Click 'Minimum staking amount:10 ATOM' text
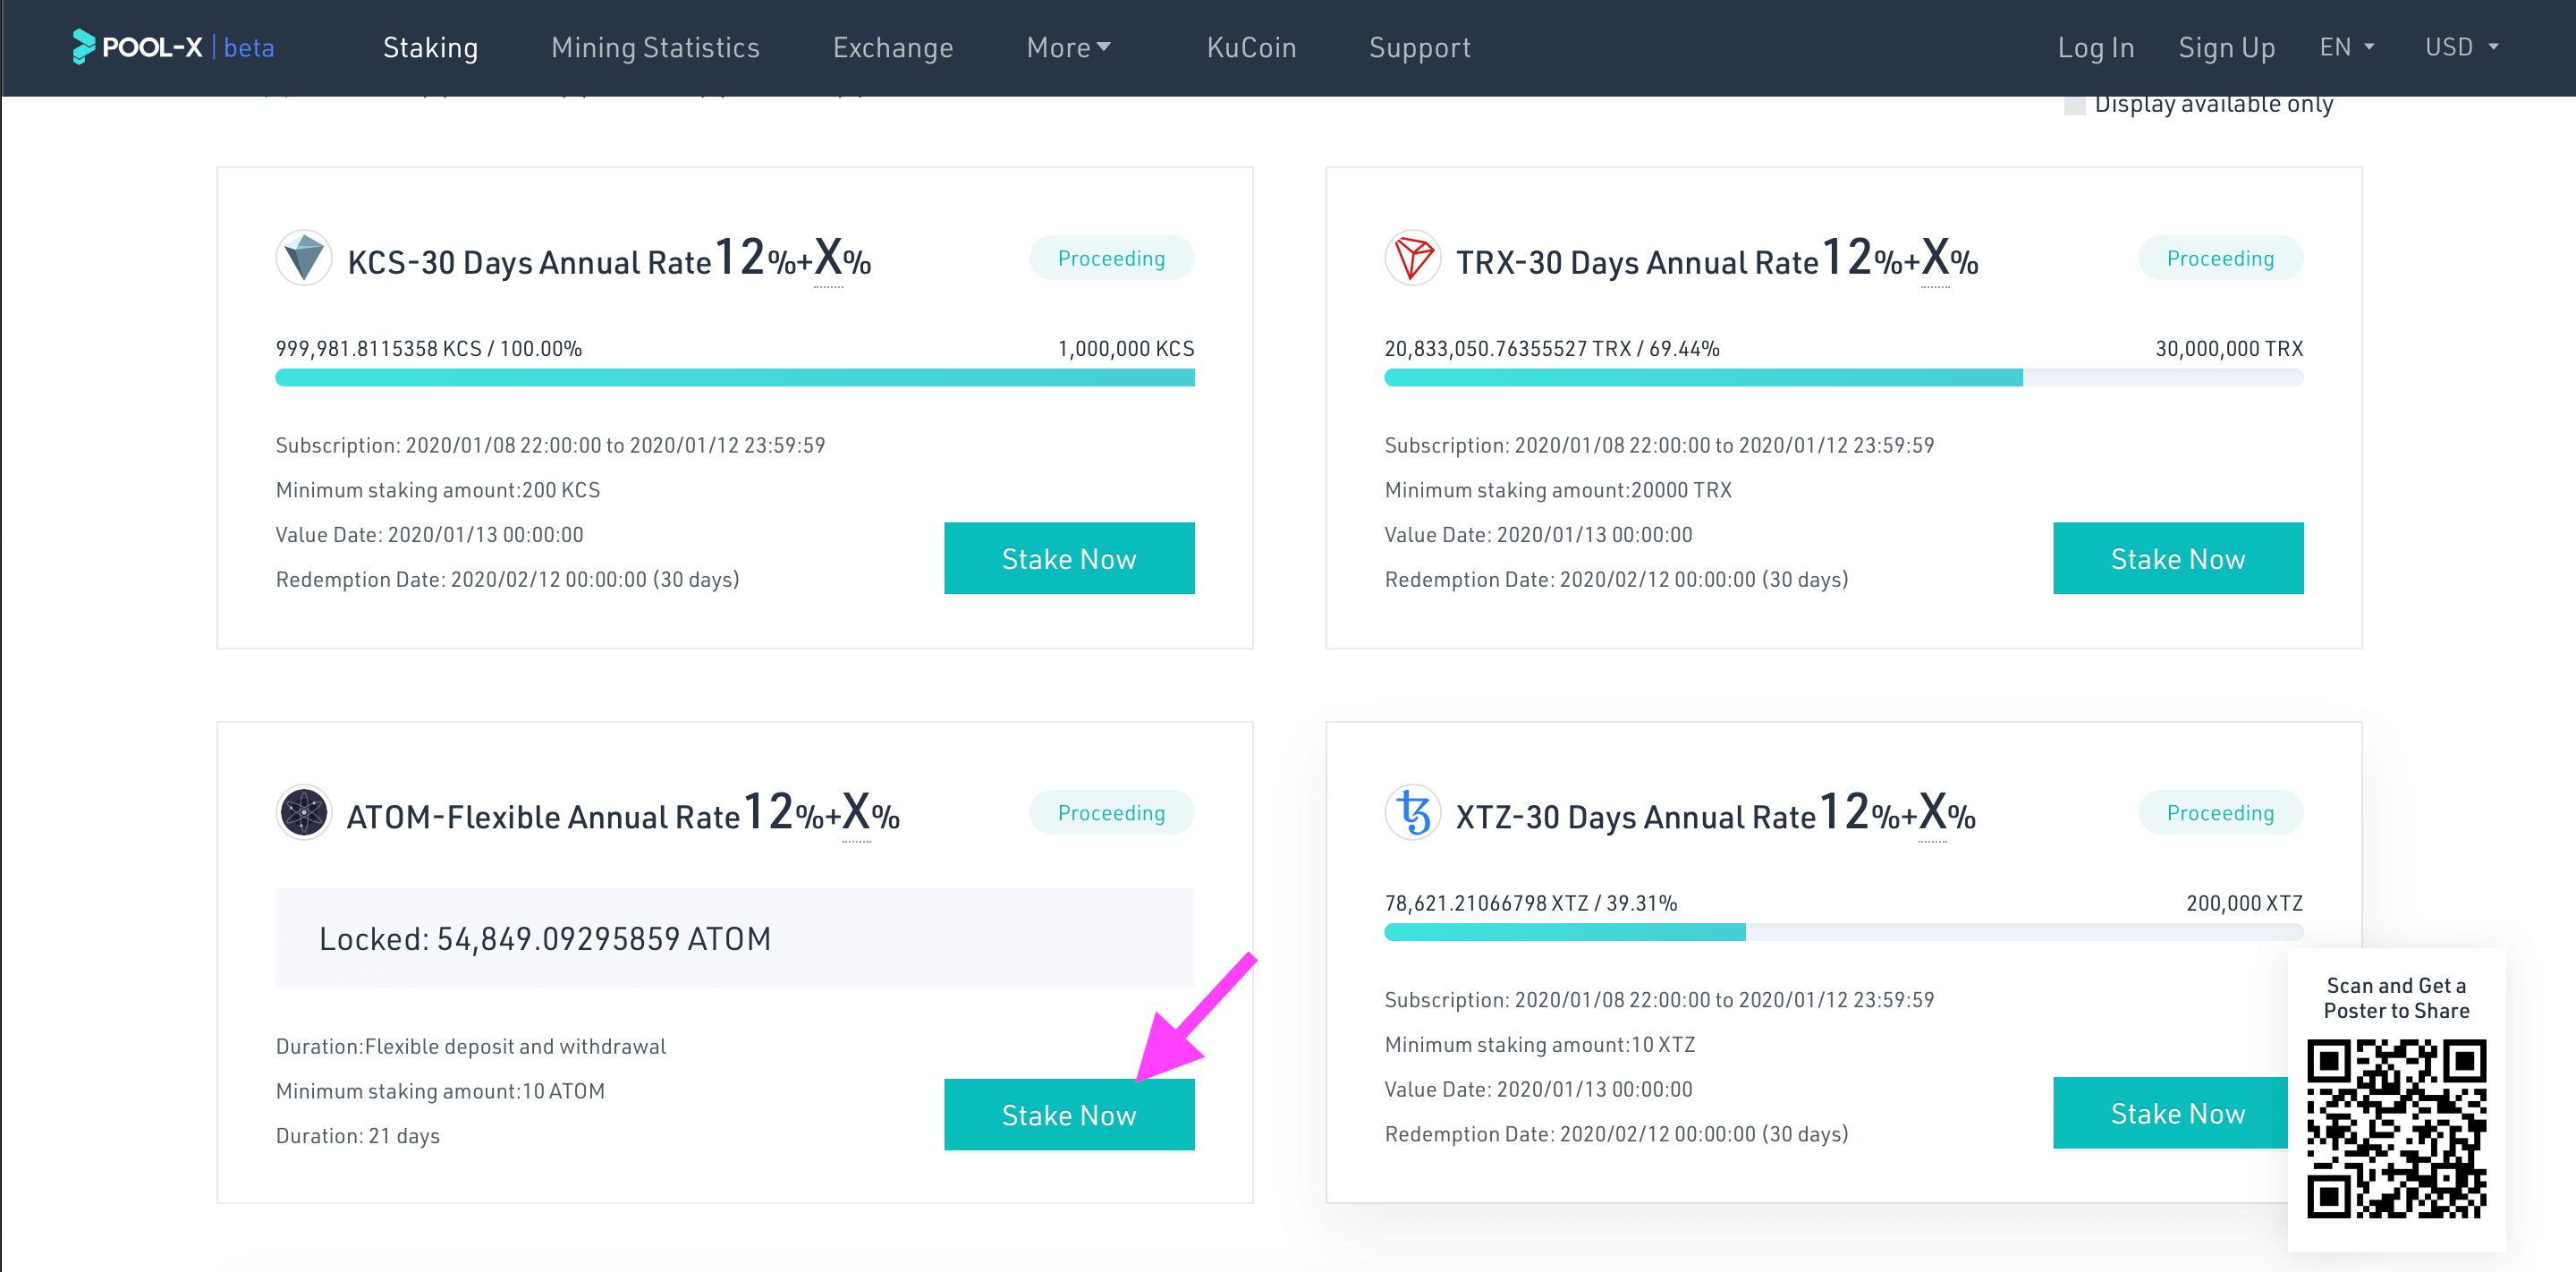This screenshot has height=1272, width=2576. tap(440, 1091)
